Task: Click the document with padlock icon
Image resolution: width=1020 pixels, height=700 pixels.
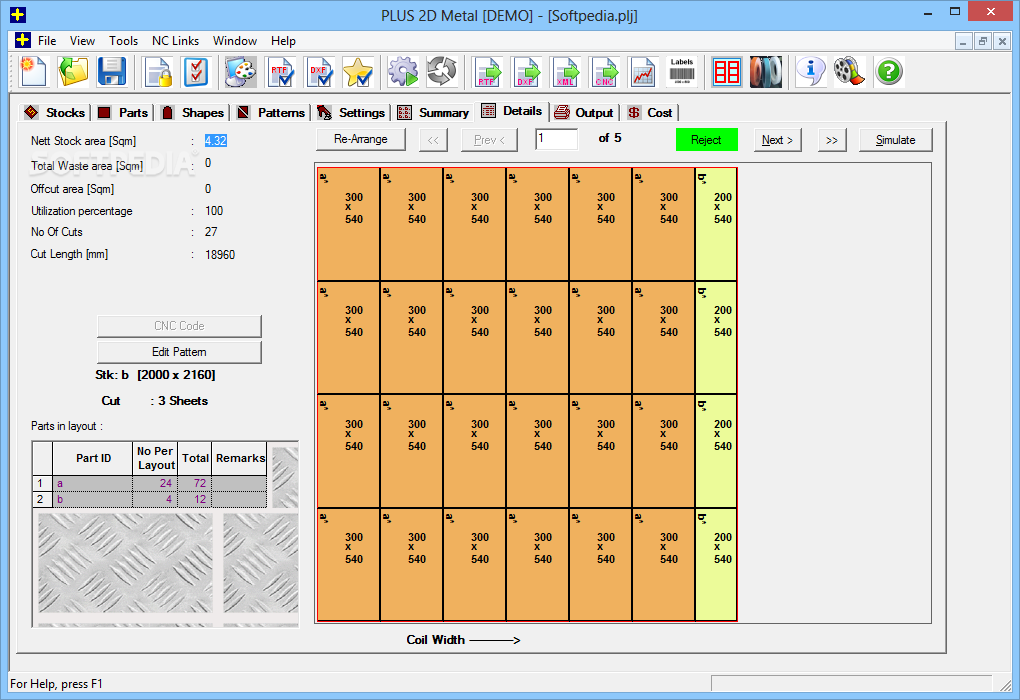Action: [158, 72]
